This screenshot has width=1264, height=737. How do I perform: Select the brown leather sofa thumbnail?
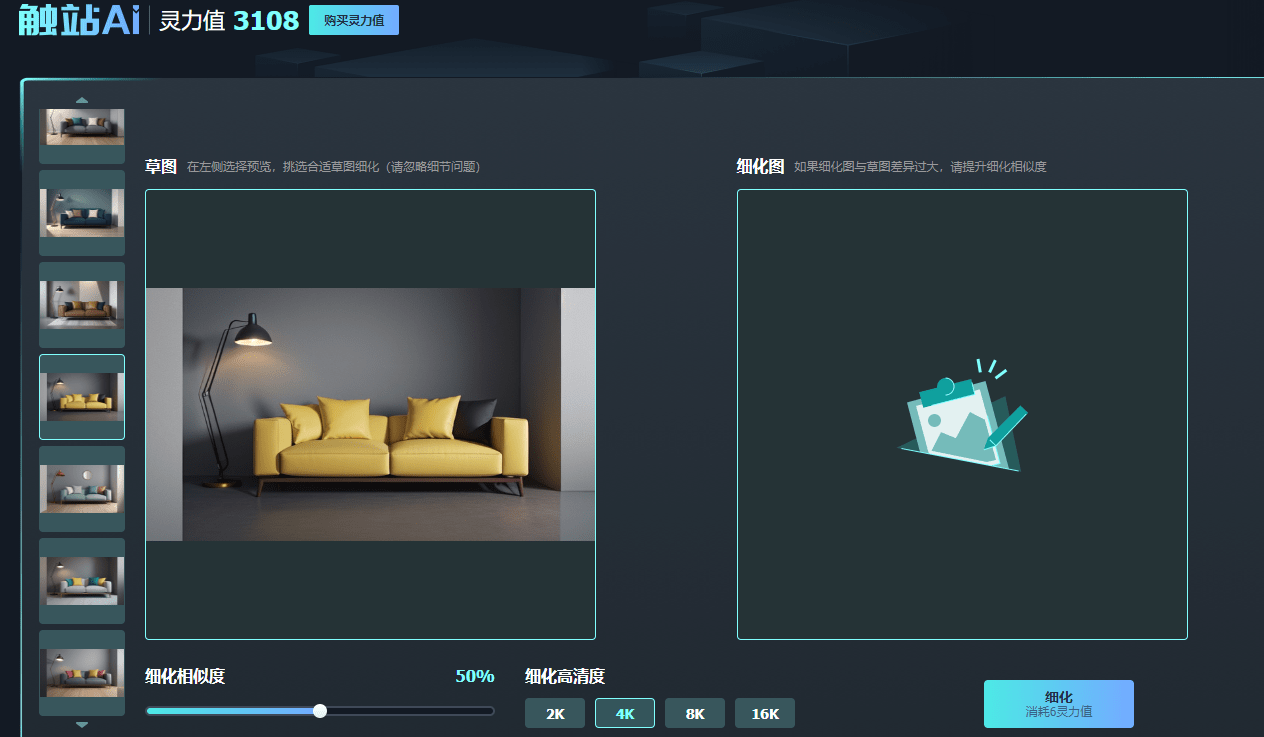[82, 305]
